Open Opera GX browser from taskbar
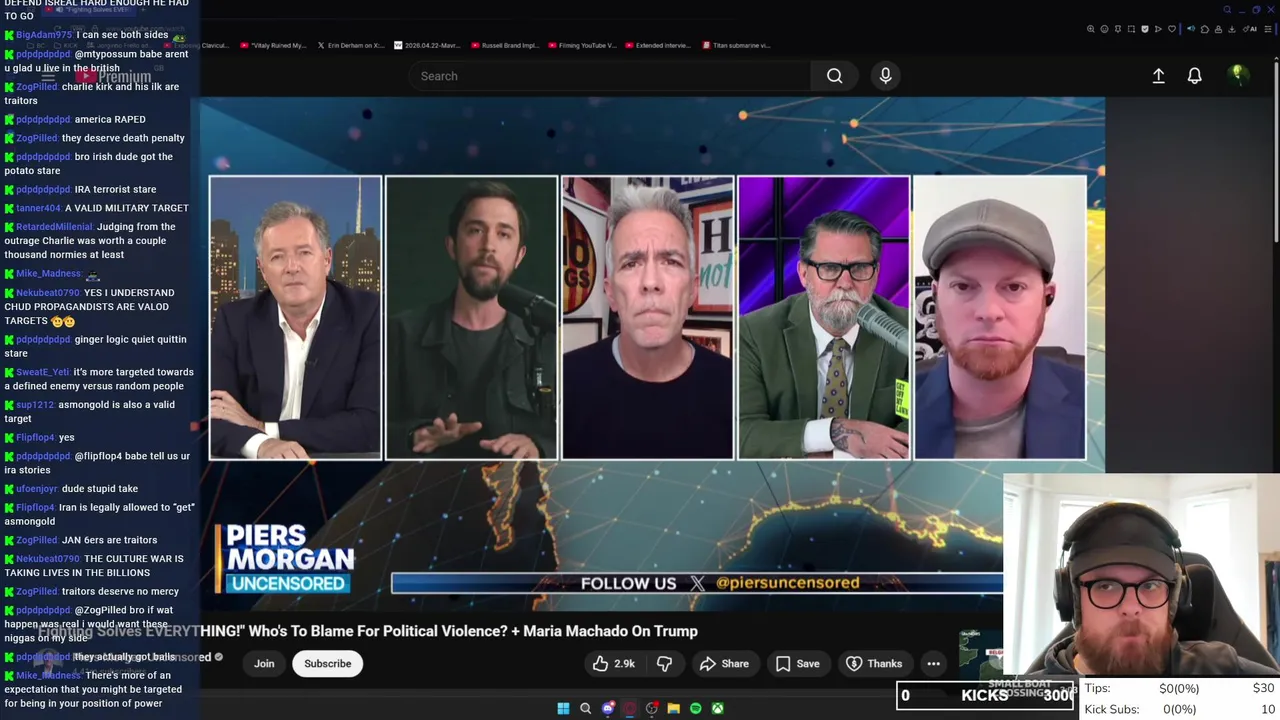The width and height of the screenshot is (1280, 720). [x=630, y=708]
